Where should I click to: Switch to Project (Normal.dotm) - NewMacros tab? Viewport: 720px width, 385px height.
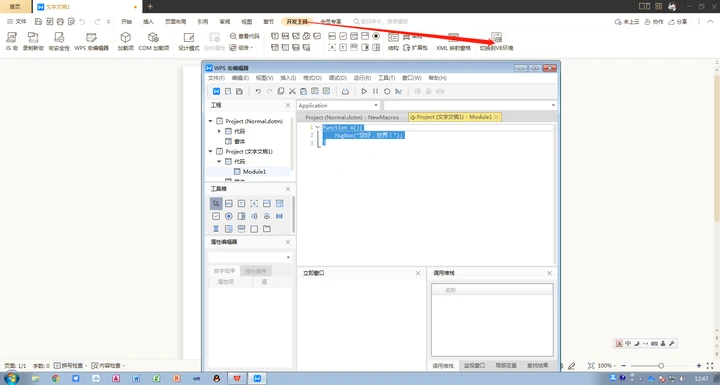coord(352,117)
